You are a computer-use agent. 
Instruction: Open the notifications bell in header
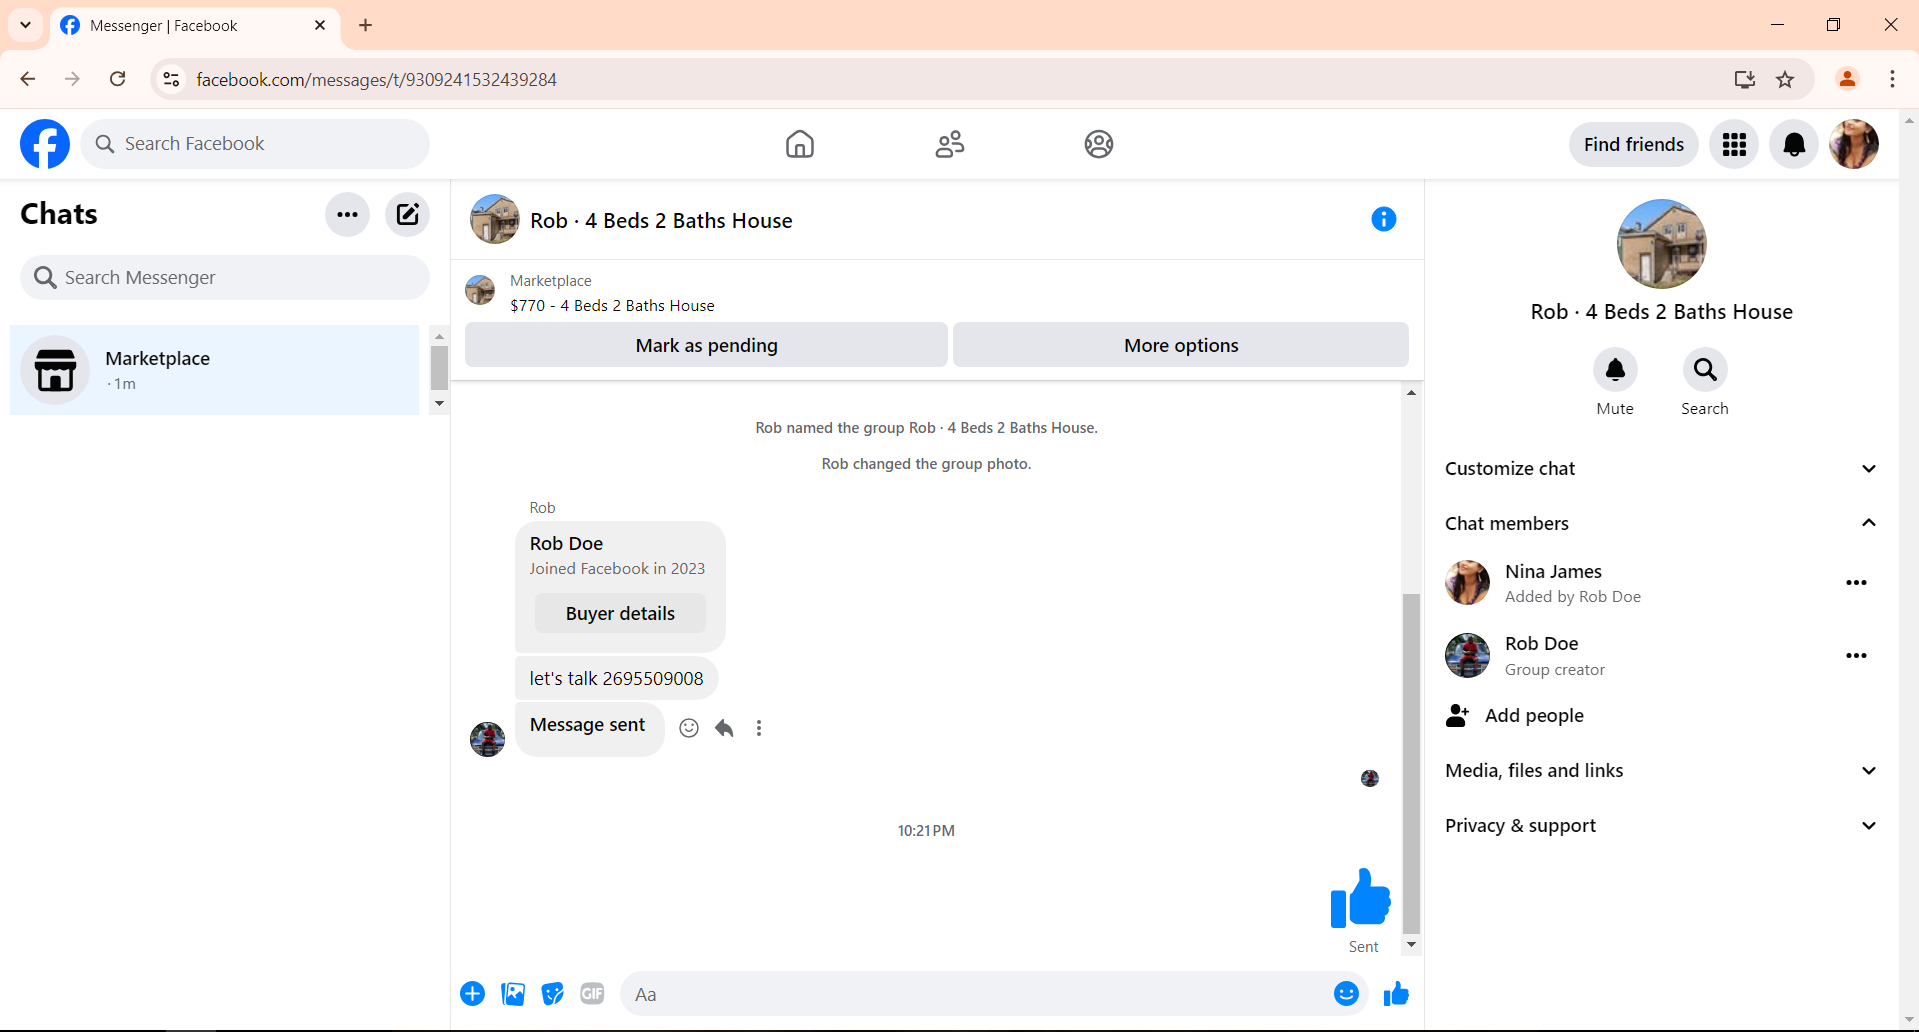[1794, 144]
